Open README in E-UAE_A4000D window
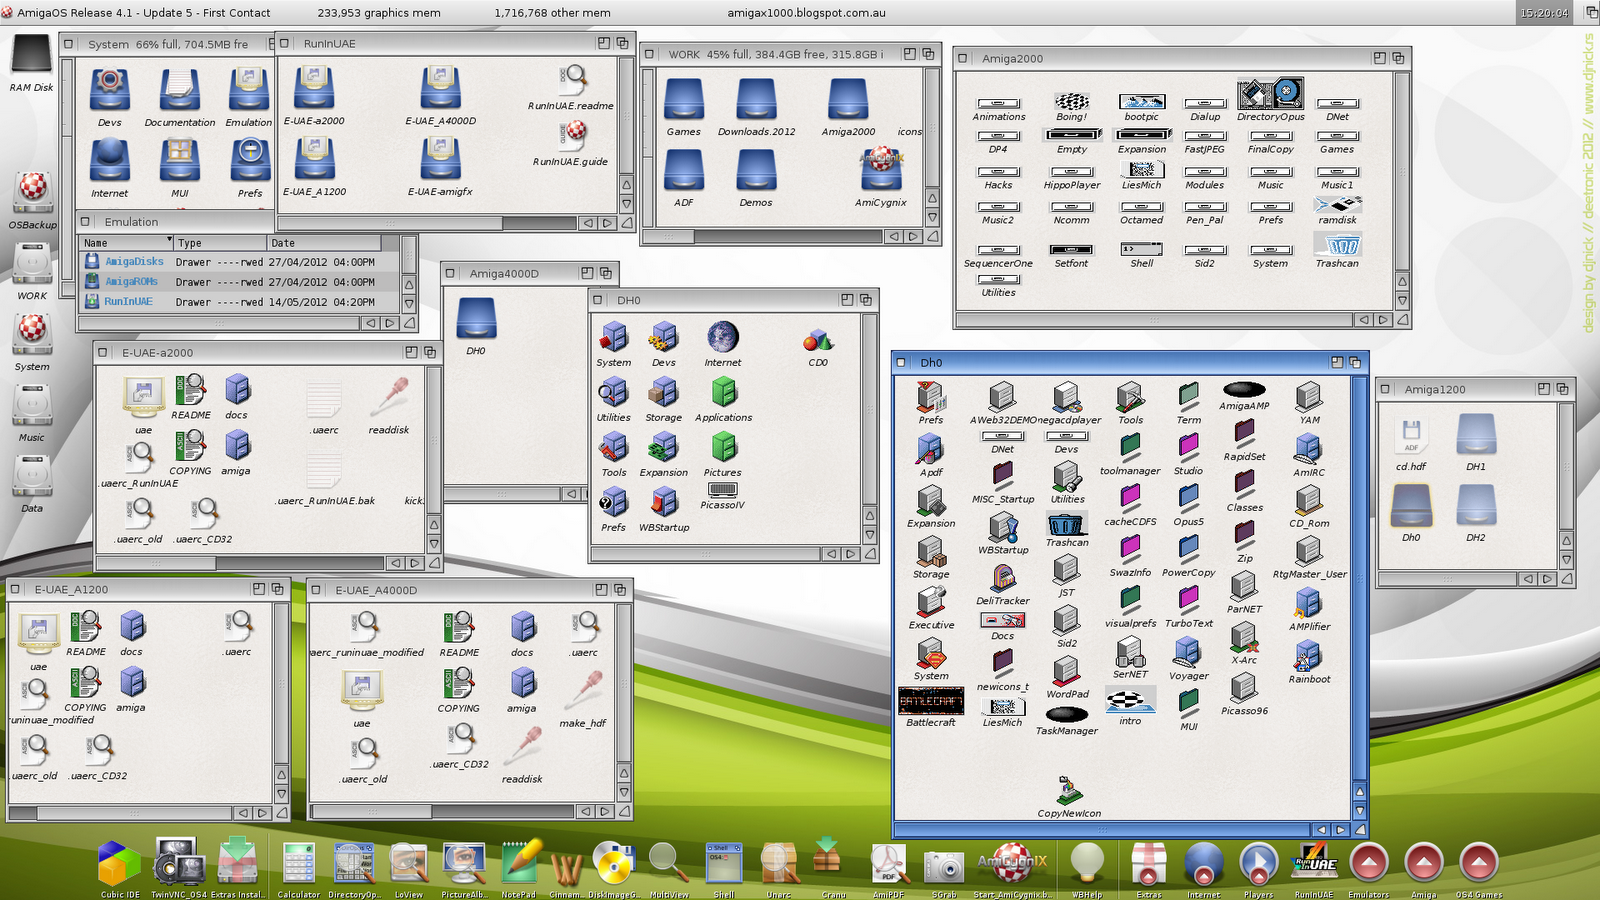Viewport: 1600px width, 900px height. click(x=459, y=628)
